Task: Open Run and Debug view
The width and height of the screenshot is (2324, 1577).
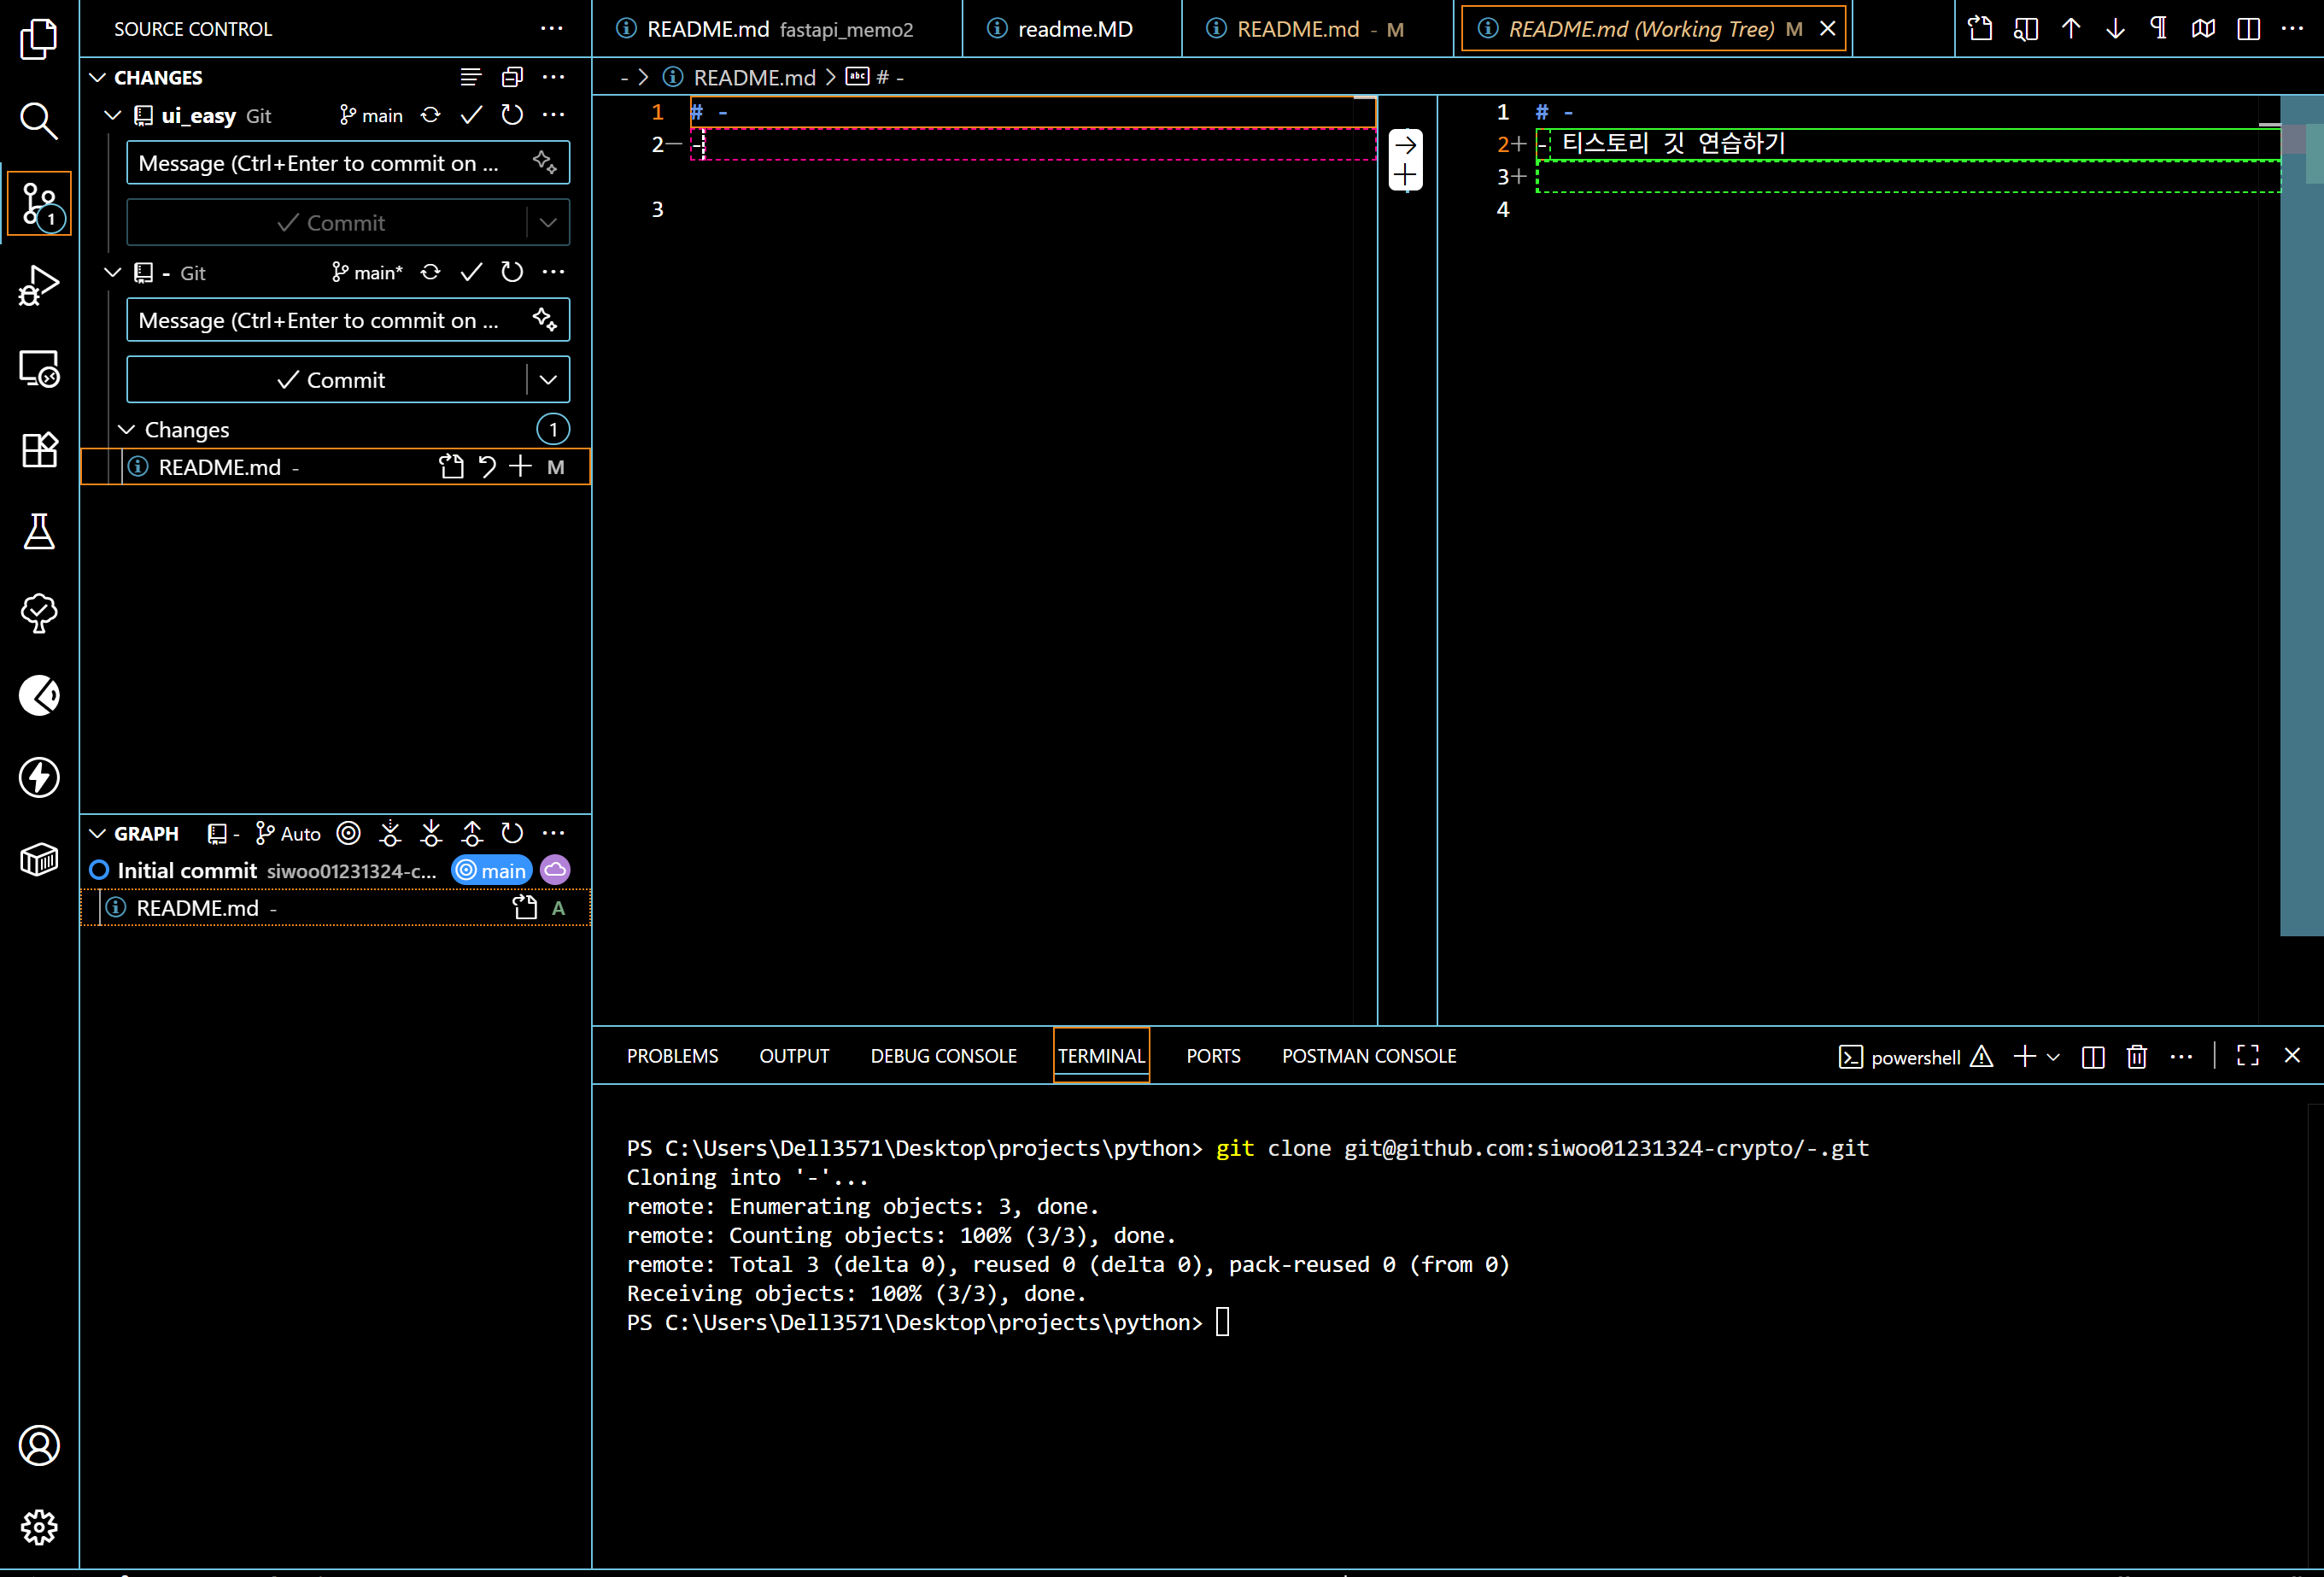Action: [38, 285]
